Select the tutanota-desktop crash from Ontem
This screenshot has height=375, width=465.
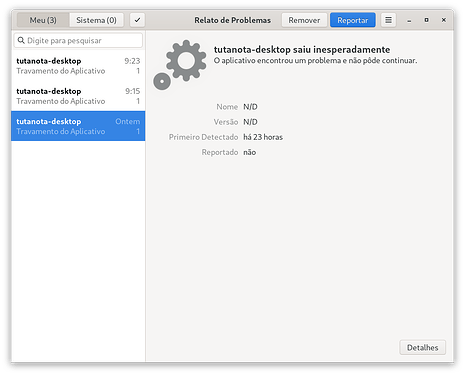78,126
